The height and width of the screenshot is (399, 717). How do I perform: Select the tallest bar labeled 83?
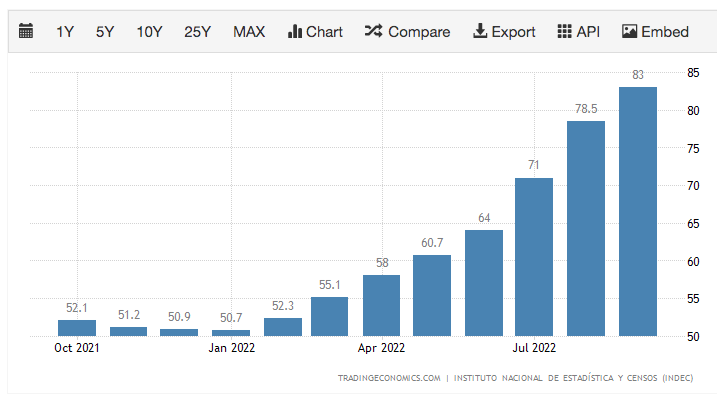tap(638, 212)
